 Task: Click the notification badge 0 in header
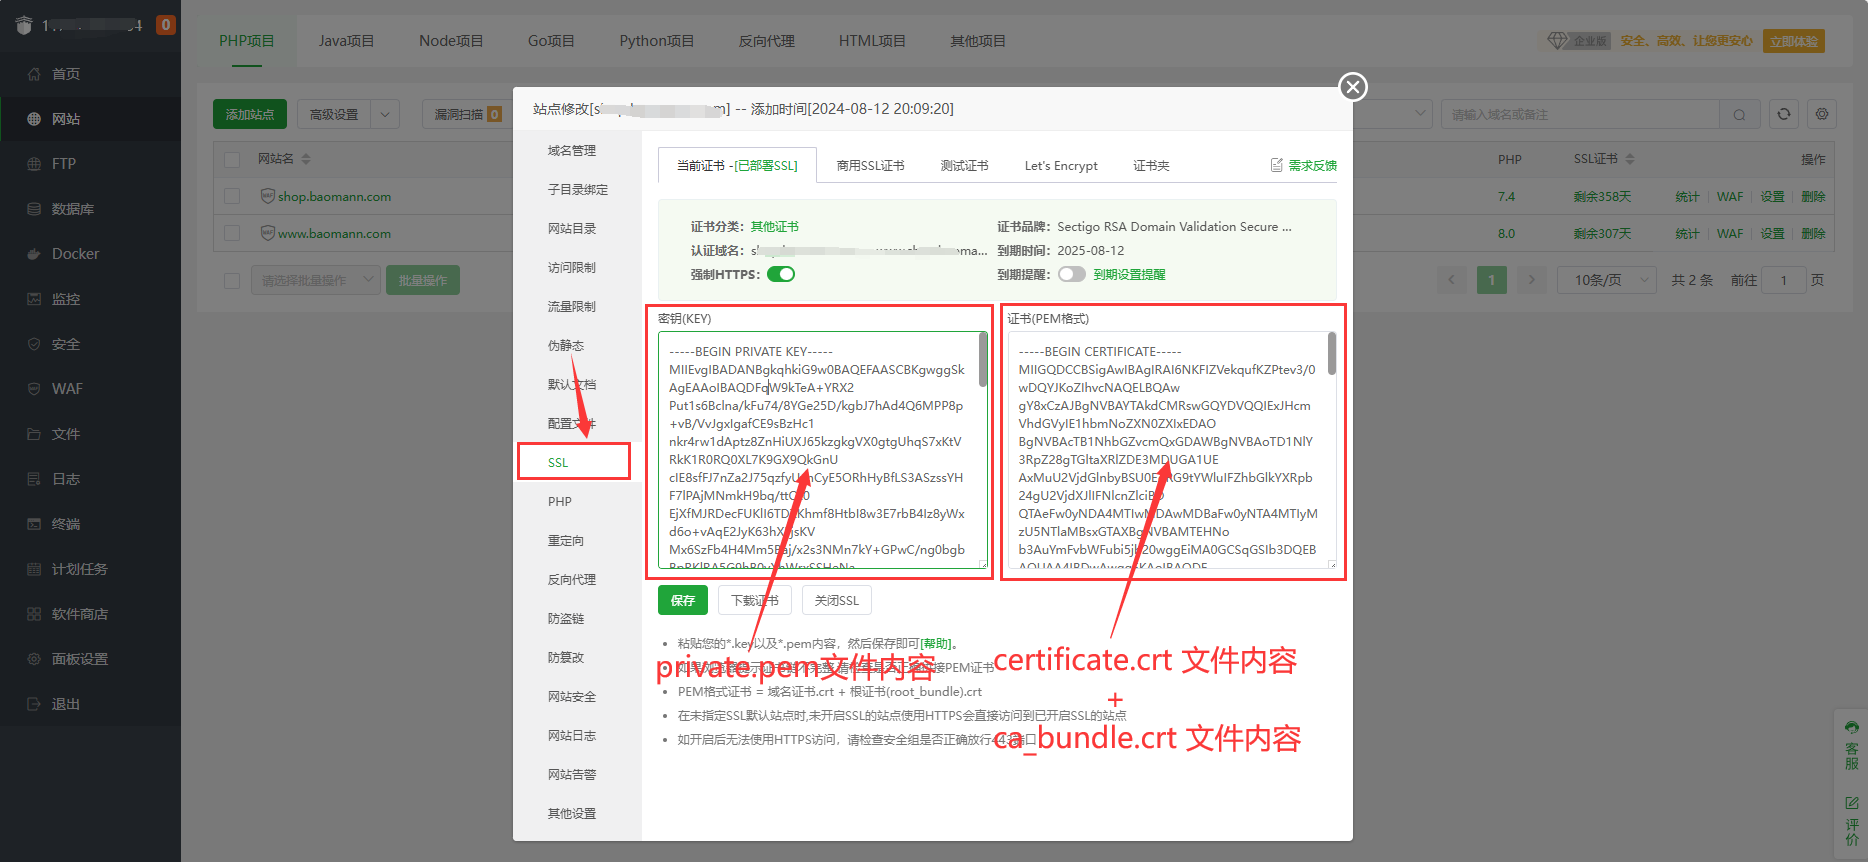[x=166, y=24]
